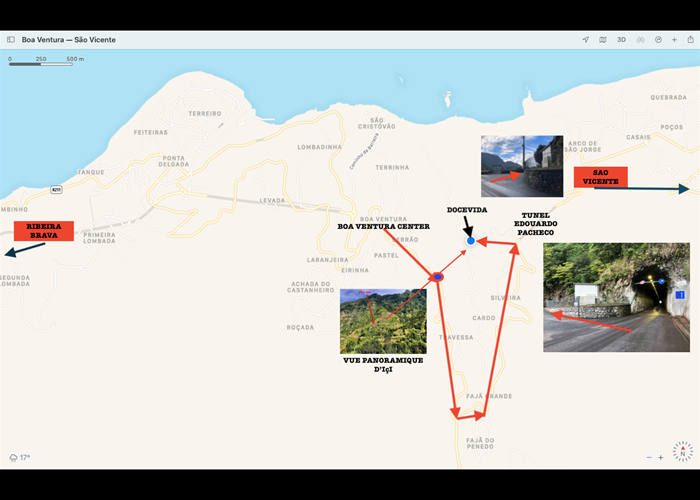Screen dimensions: 700x500
Task: Open the directions icon in the toolbar
Action: [x=658, y=40]
